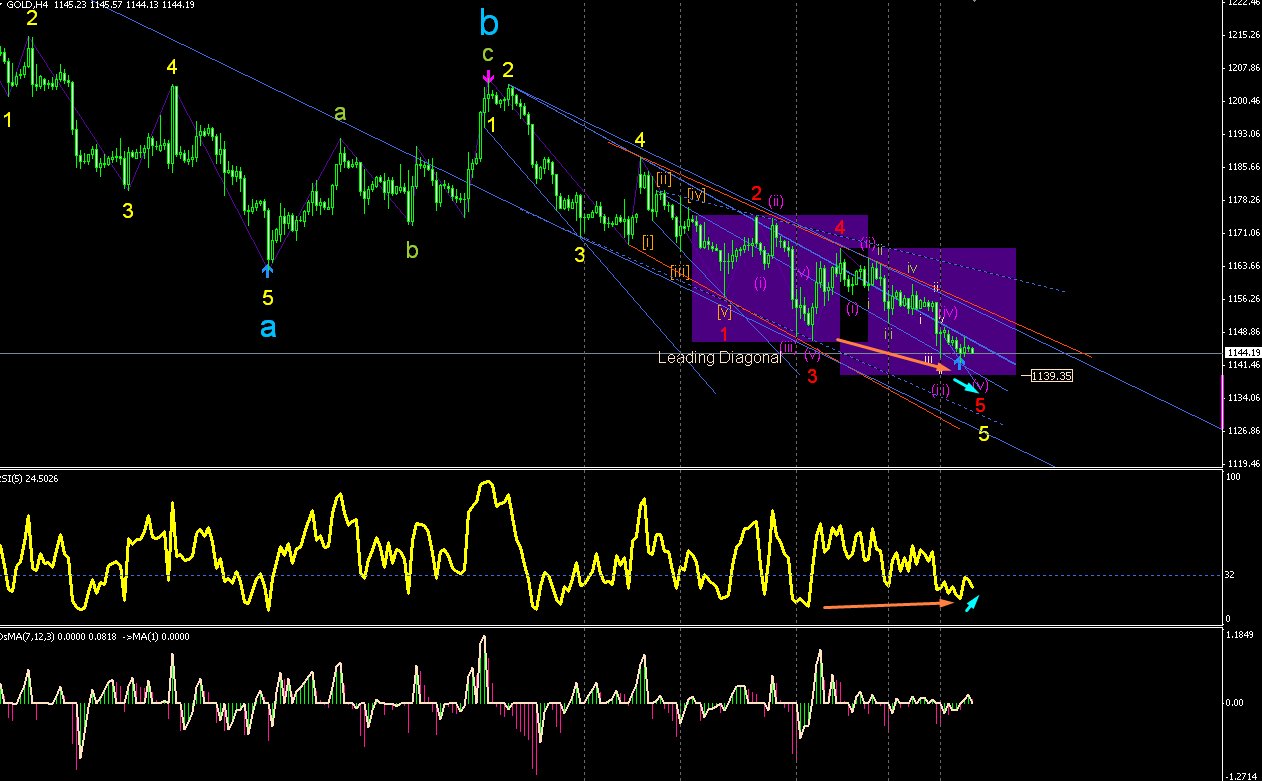This screenshot has width=1262, height=781.
Task: Click the chart shift triangle at chart top
Action: pyautogui.click(x=976, y=2)
